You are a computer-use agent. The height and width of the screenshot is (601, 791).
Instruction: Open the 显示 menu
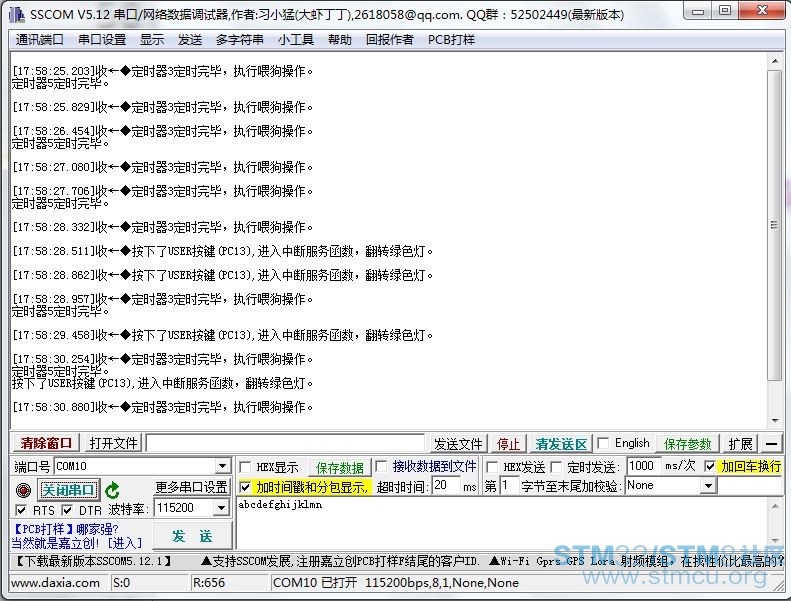pos(152,39)
